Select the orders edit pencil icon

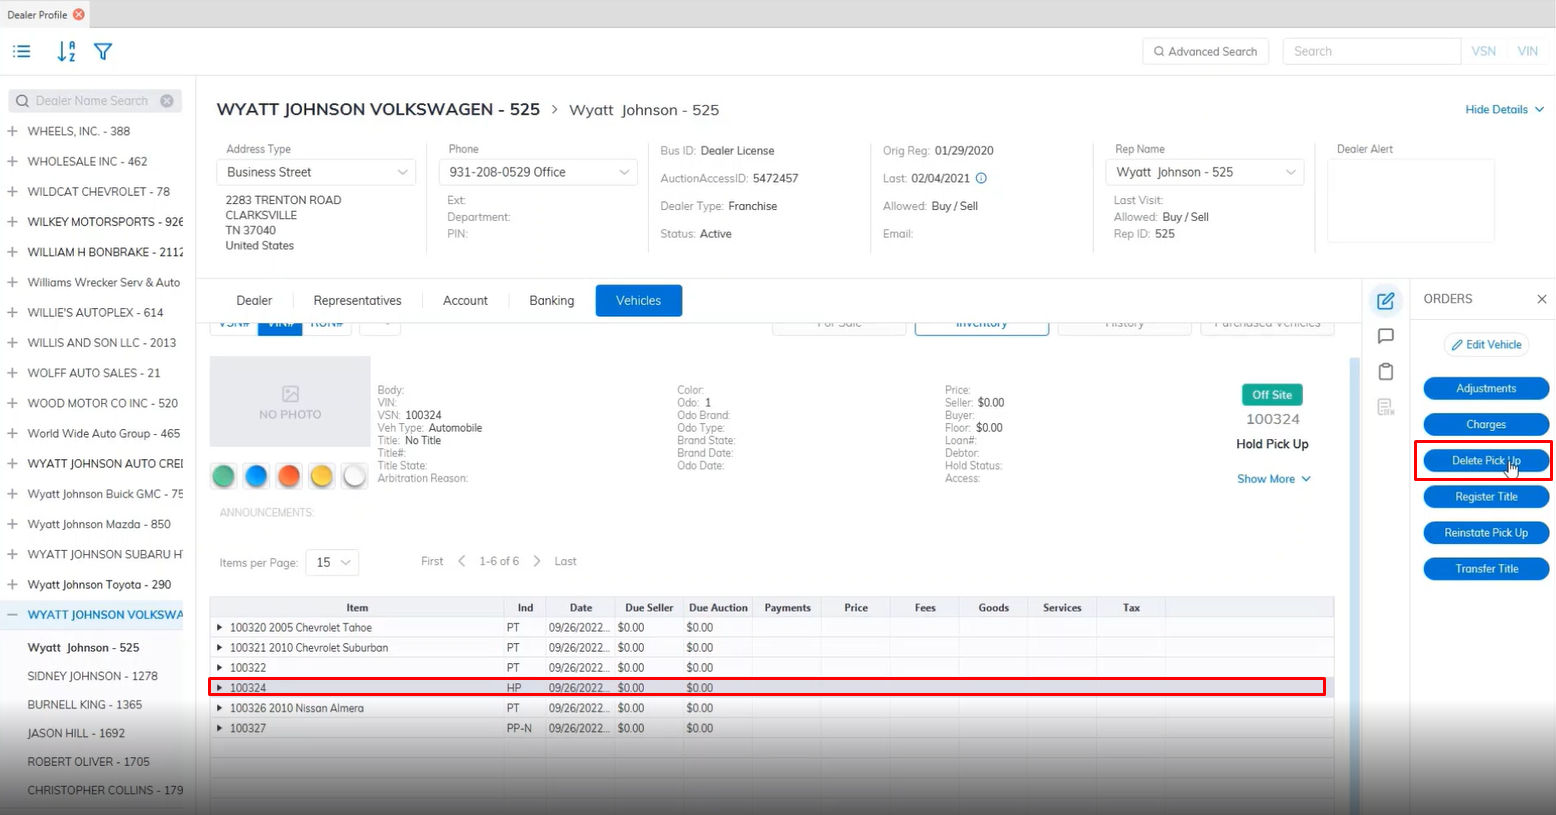coord(1385,300)
